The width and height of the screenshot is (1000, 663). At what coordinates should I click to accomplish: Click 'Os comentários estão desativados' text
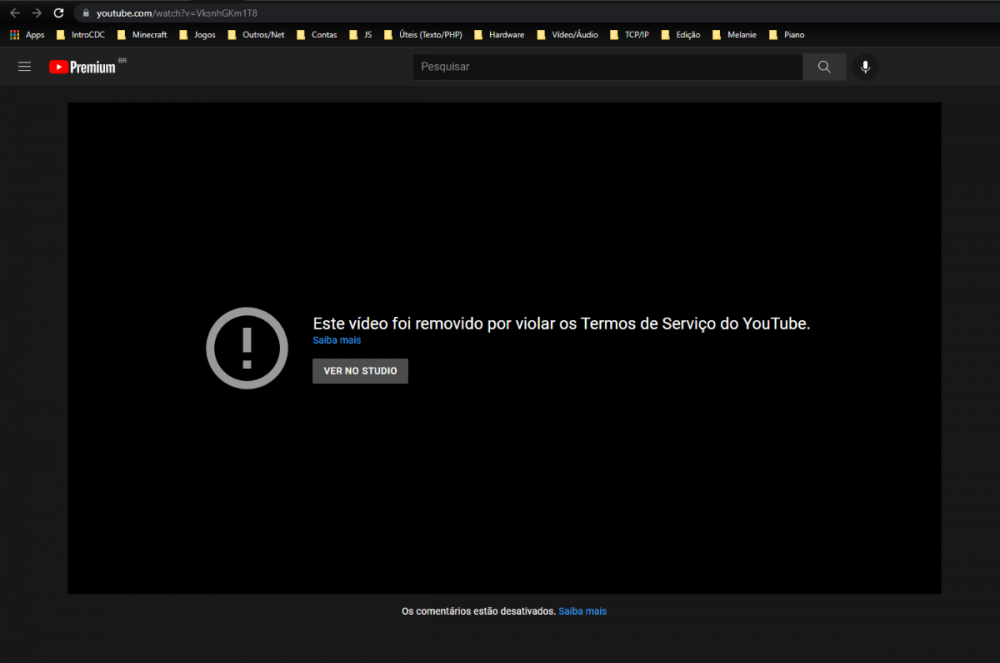point(478,611)
